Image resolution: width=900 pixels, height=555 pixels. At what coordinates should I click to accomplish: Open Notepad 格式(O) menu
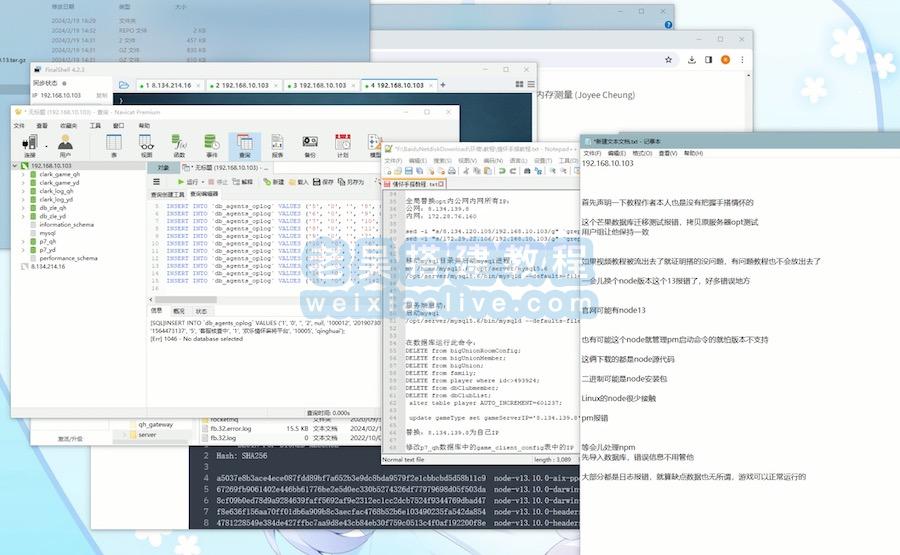click(x=642, y=153)
